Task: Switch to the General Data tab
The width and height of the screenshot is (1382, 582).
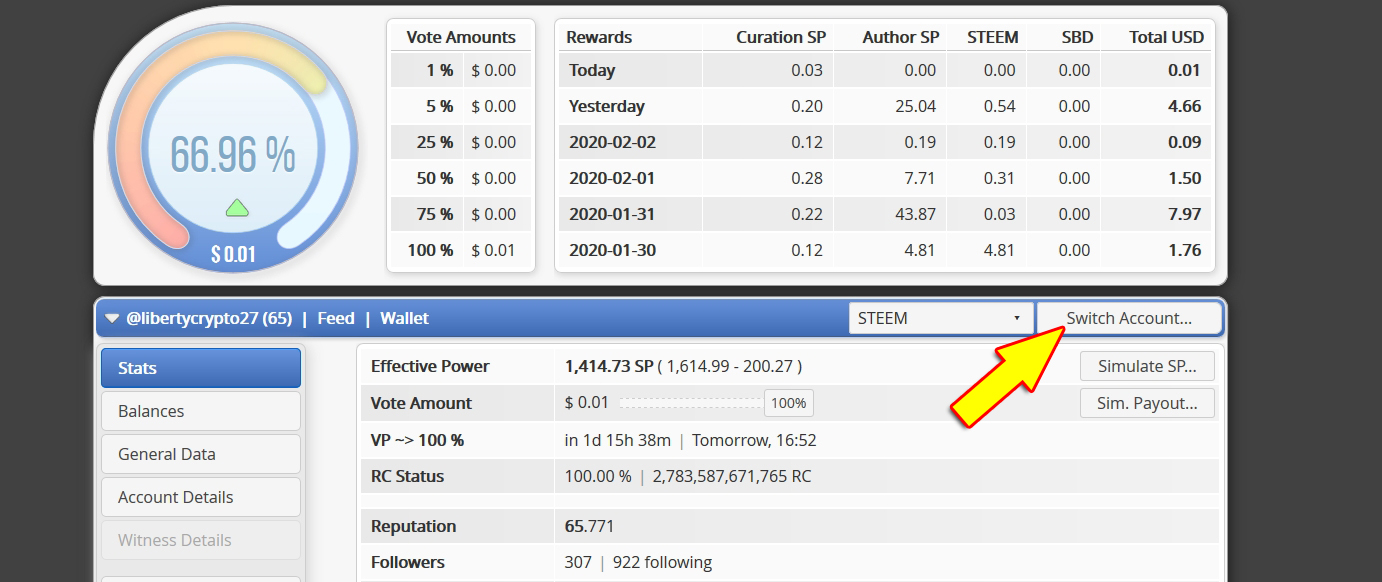Action: (201, 454)
